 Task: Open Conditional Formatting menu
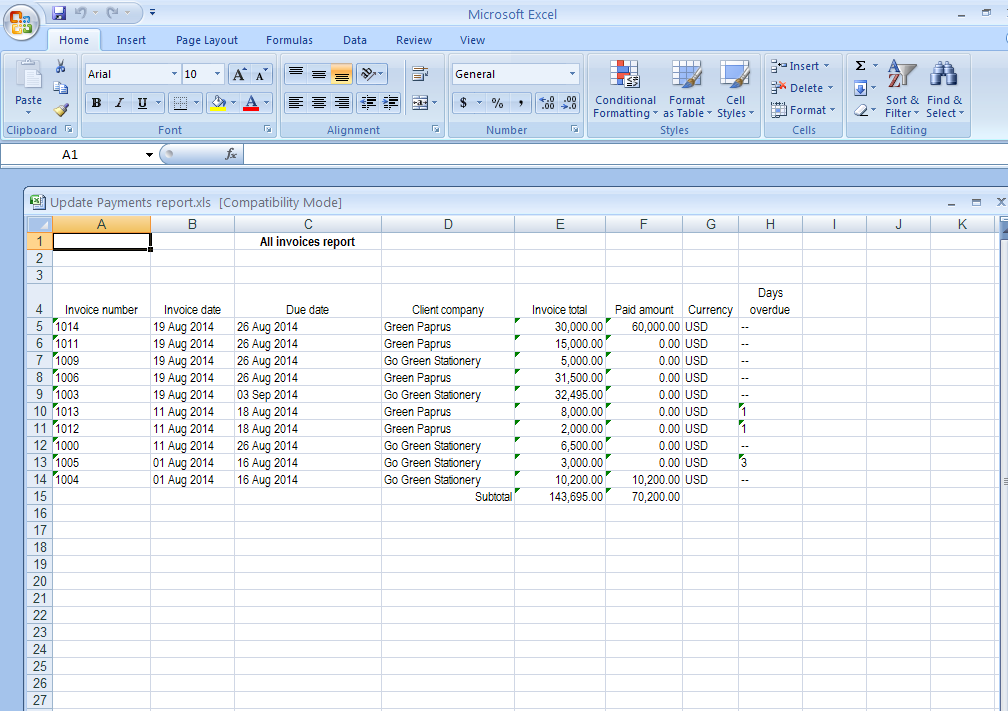625,89
